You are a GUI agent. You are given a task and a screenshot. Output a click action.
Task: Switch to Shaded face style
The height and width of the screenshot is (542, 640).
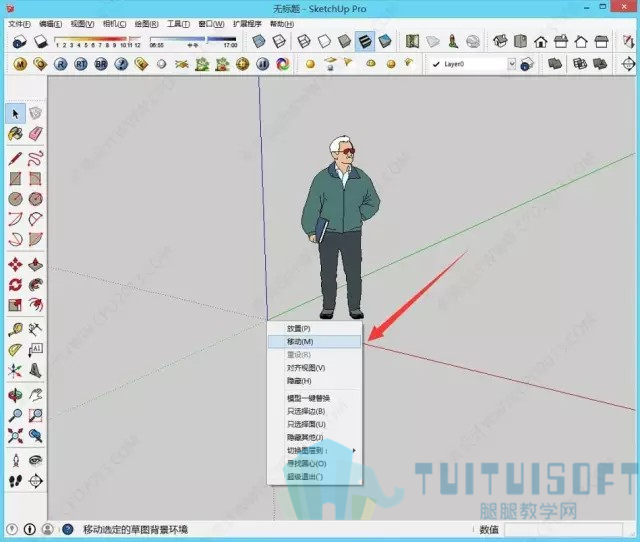(344, 41)
